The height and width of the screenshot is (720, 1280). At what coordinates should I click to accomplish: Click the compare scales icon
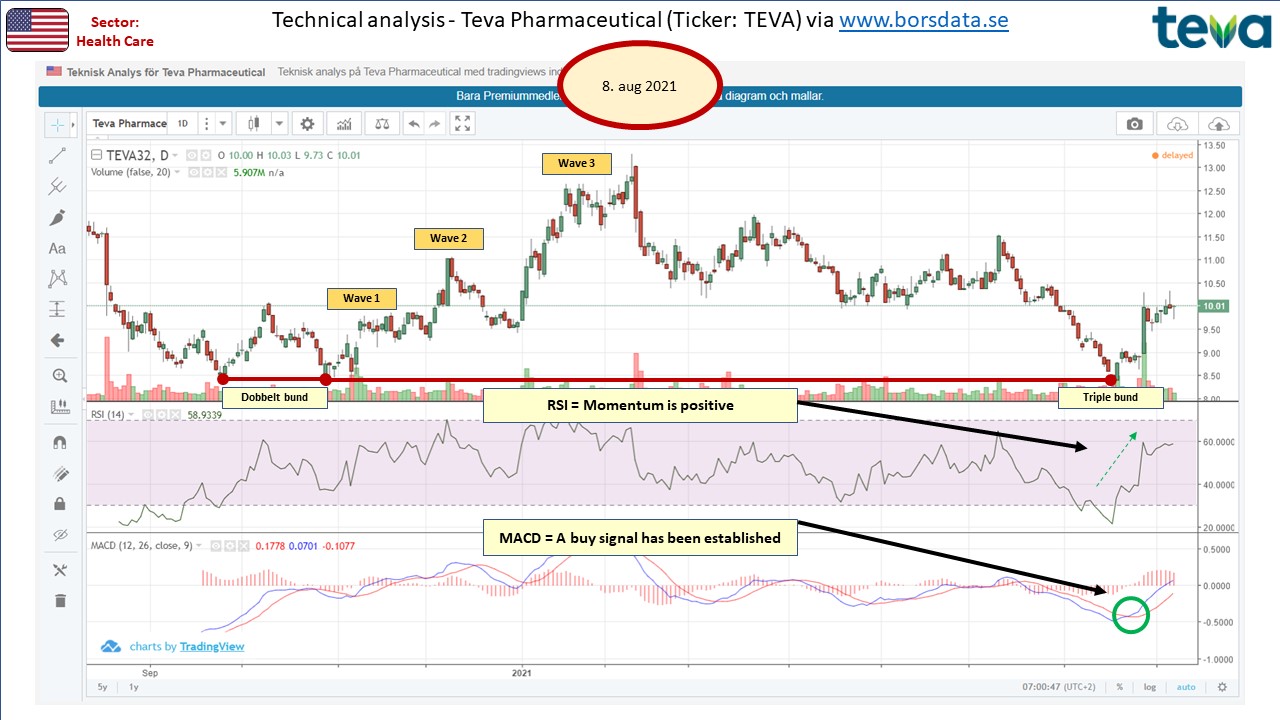382,124
